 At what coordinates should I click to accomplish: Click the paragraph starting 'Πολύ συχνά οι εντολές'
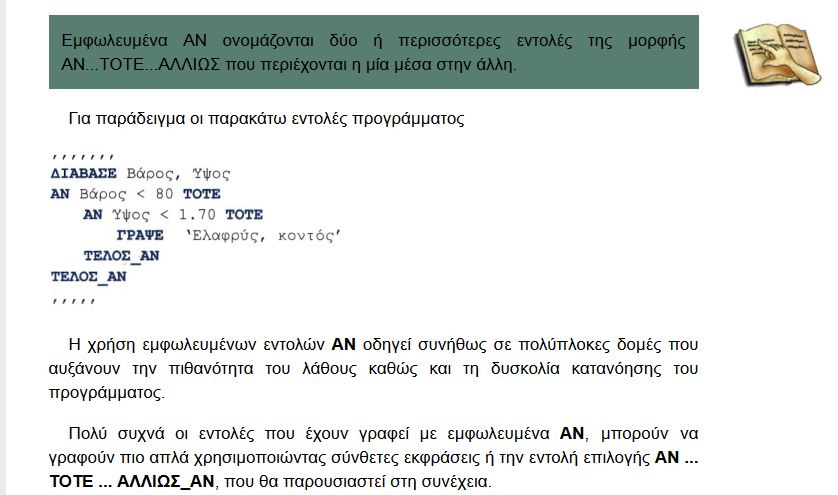pyautogui.click(x=374, y=457)
